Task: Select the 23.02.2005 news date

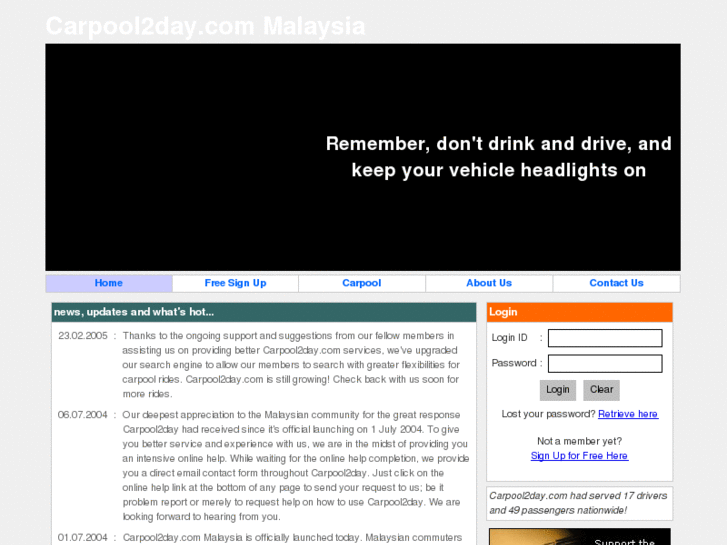Action: (x=83, y=336)
